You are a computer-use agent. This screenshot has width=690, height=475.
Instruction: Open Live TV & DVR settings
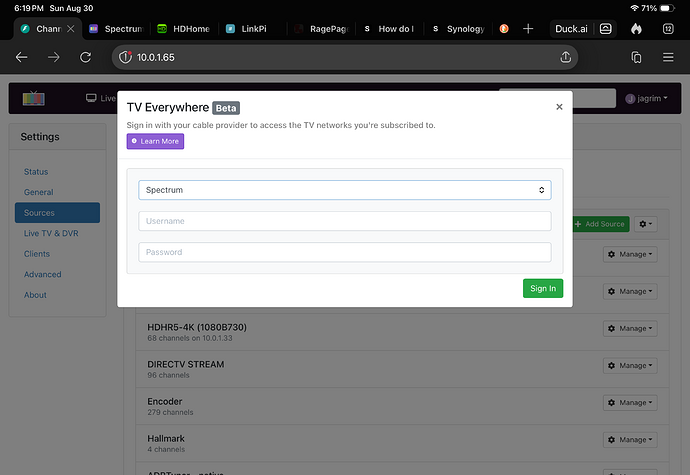[51, 233]
